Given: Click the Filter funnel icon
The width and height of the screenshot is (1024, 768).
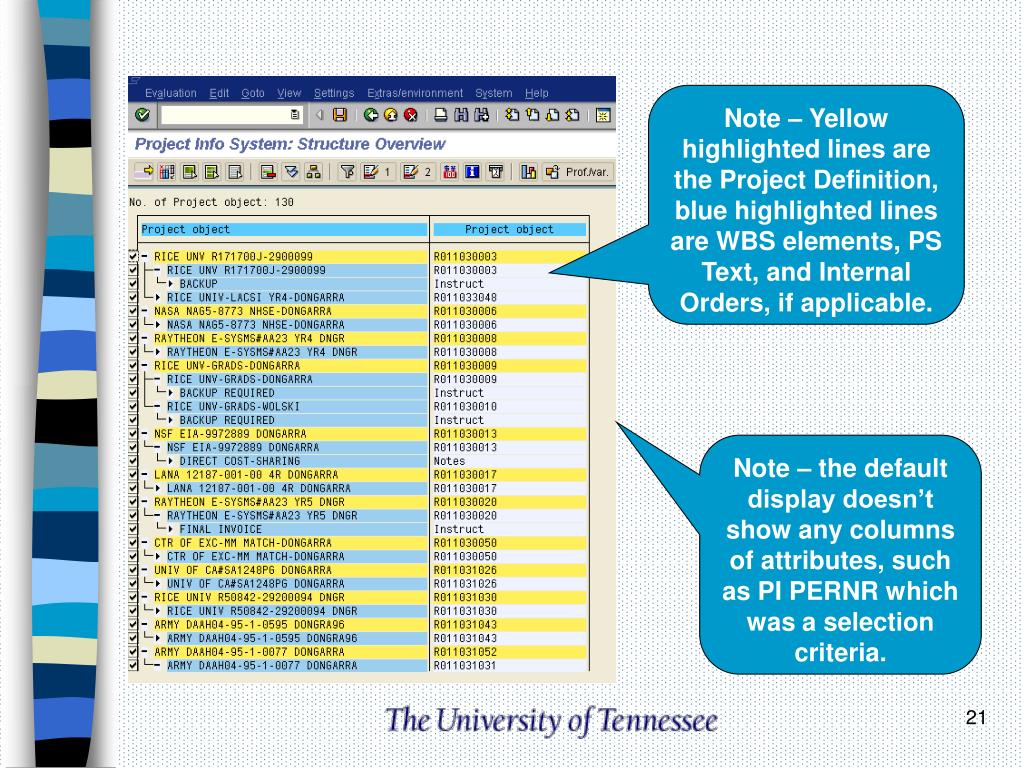Looking at the screenshot, I should pos(347,172).
